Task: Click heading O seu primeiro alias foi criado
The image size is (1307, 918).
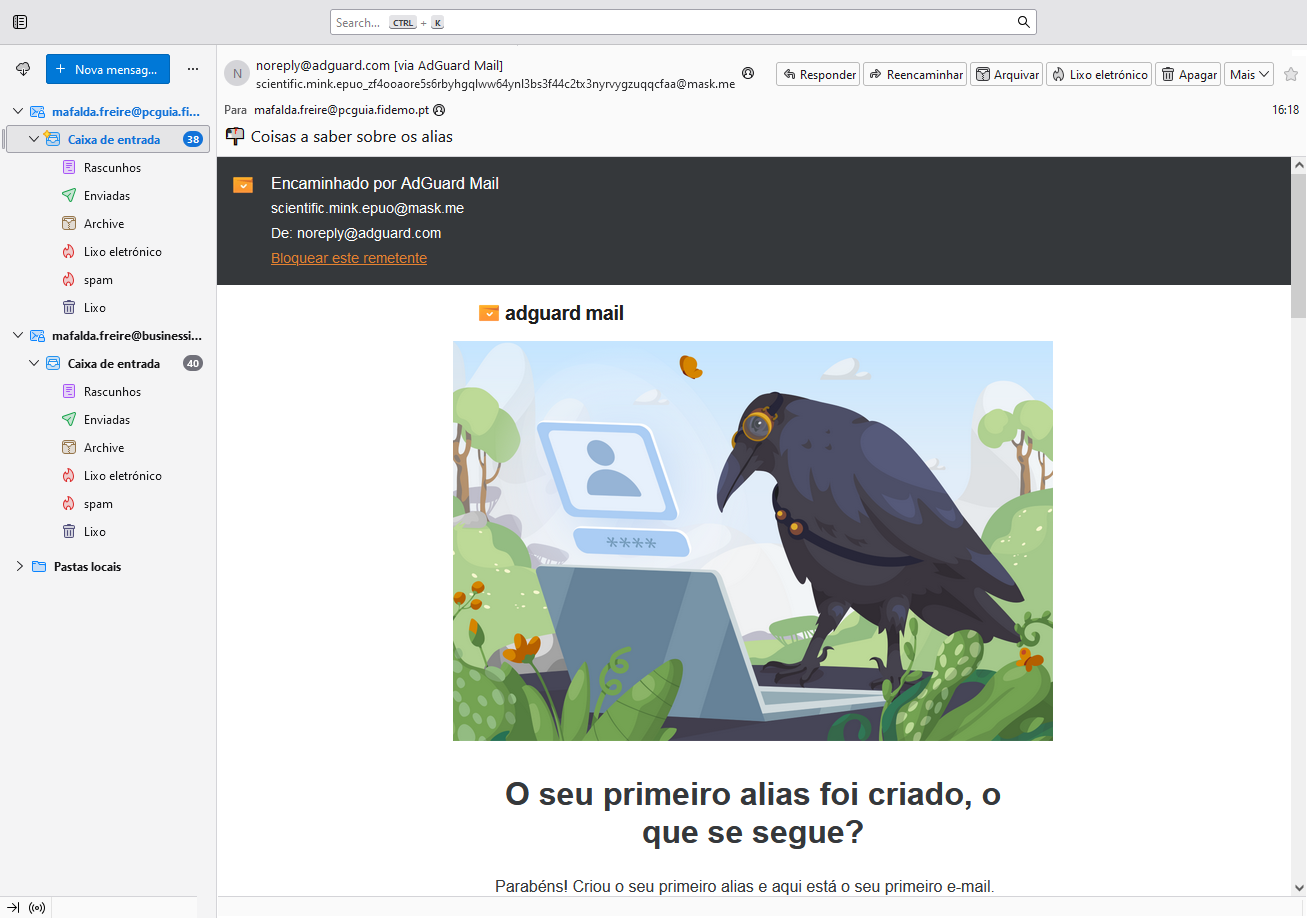Action: (753, 814)
